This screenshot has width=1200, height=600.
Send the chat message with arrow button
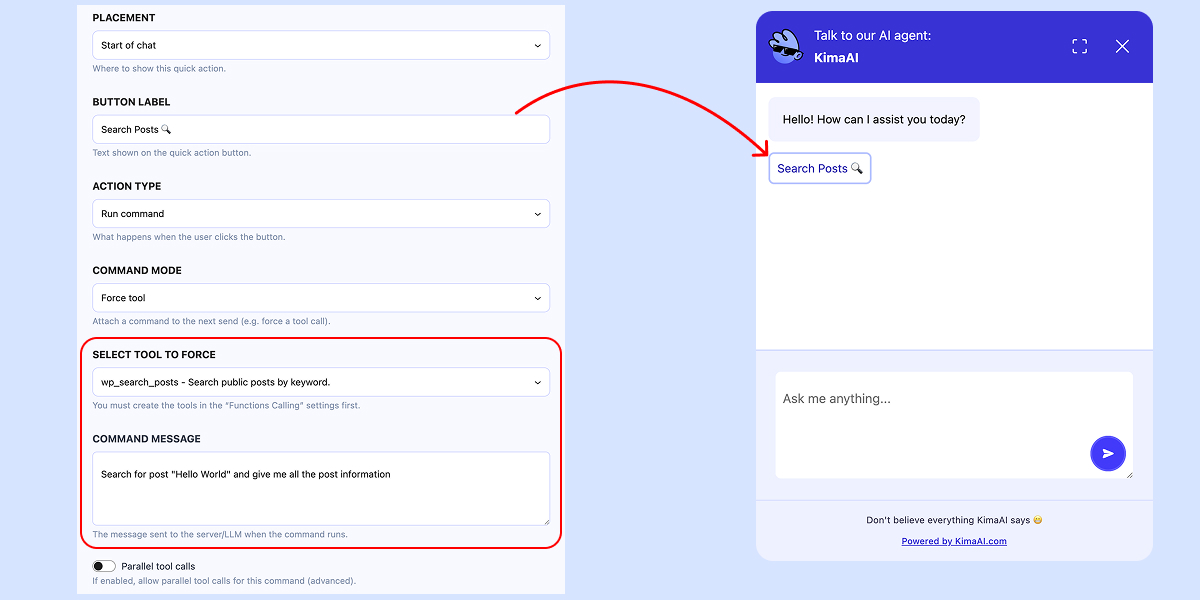pyautogui.click(x=1107, y=453)
